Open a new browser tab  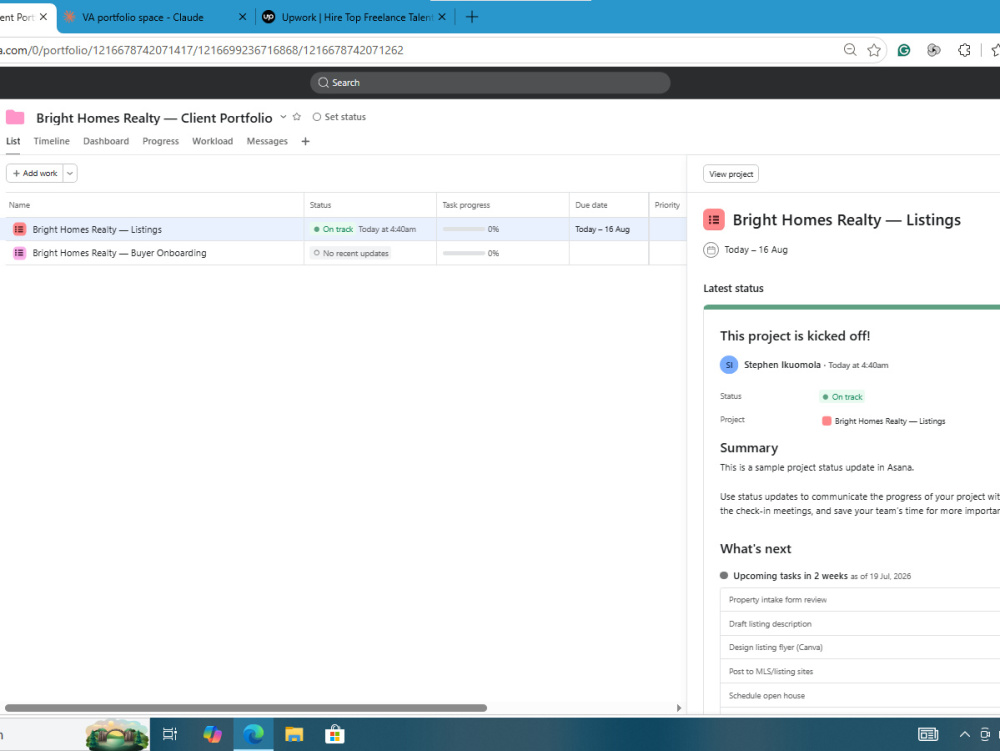pyautogui.click(x=472, y=17)
